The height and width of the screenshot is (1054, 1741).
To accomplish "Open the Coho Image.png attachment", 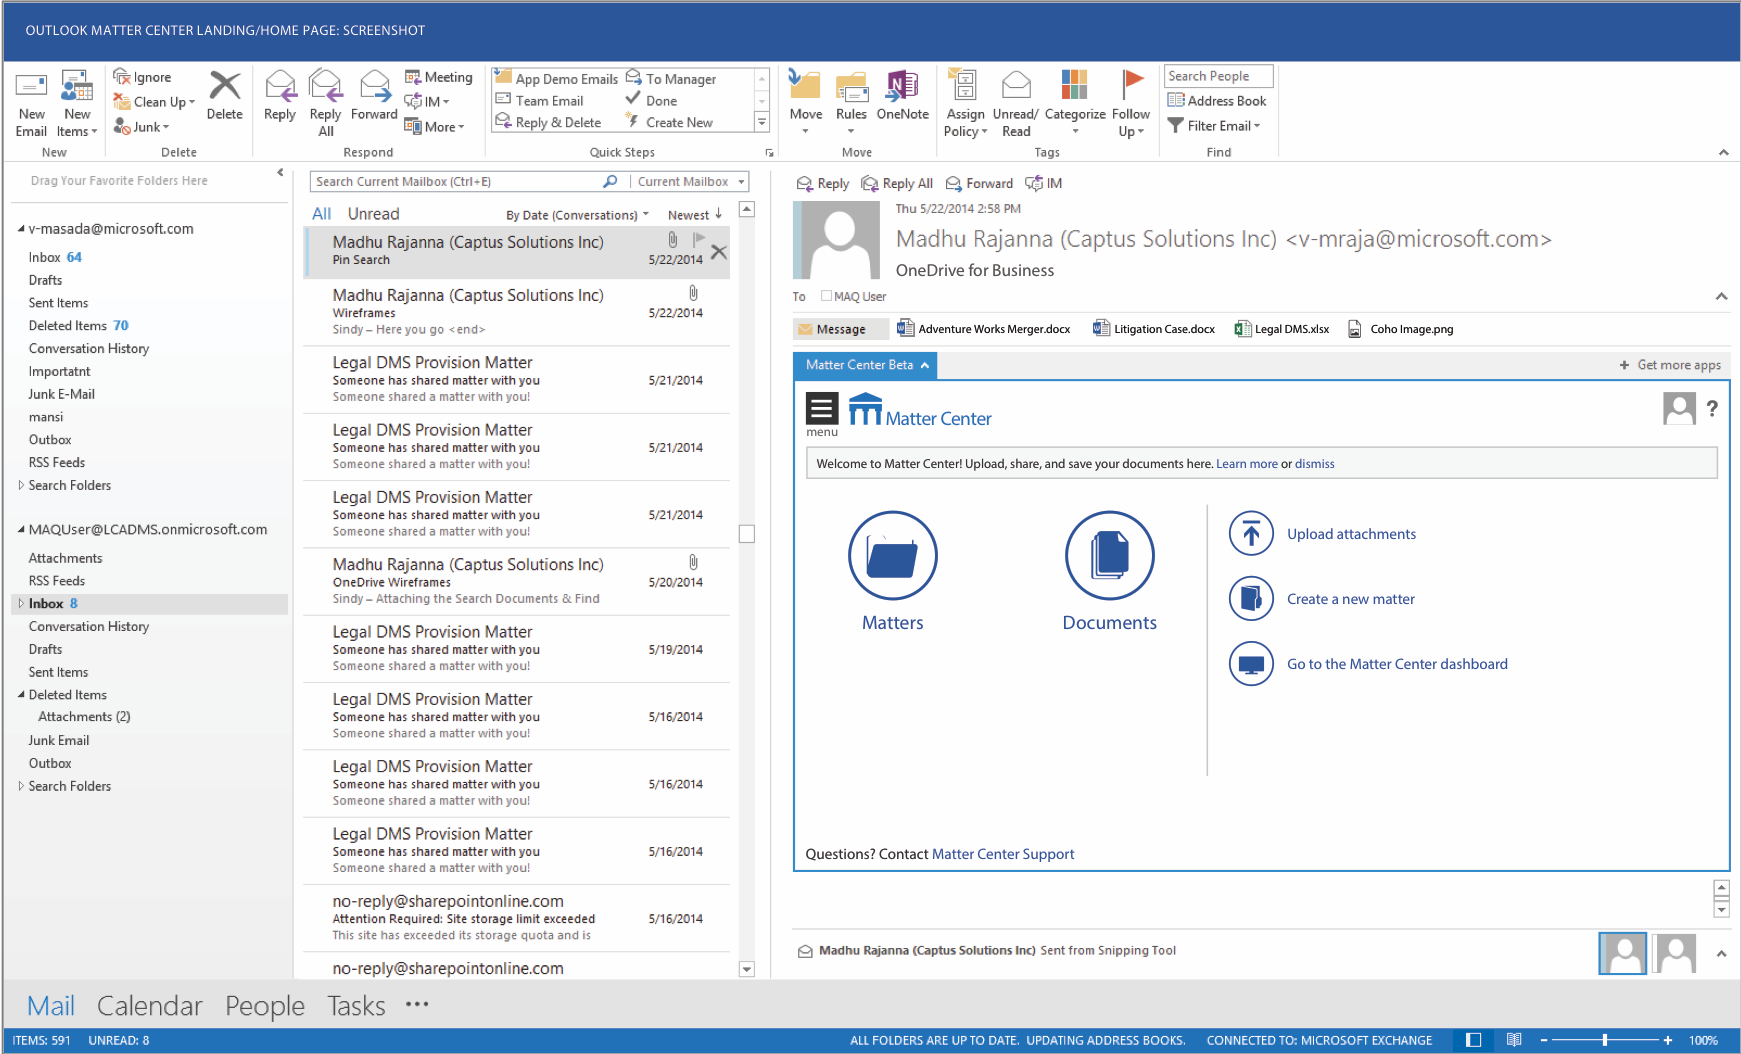I will point(1400,329).
